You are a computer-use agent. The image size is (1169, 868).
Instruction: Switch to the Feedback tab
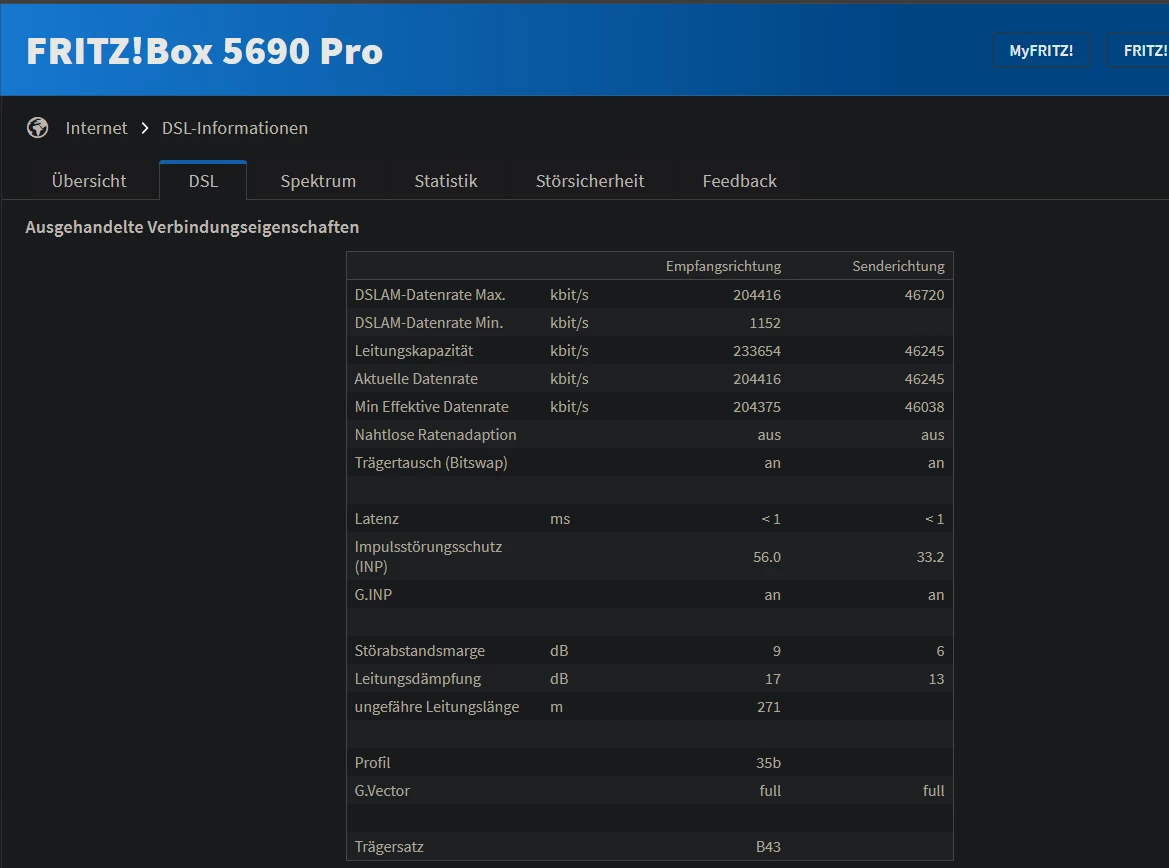click(740, 180)
